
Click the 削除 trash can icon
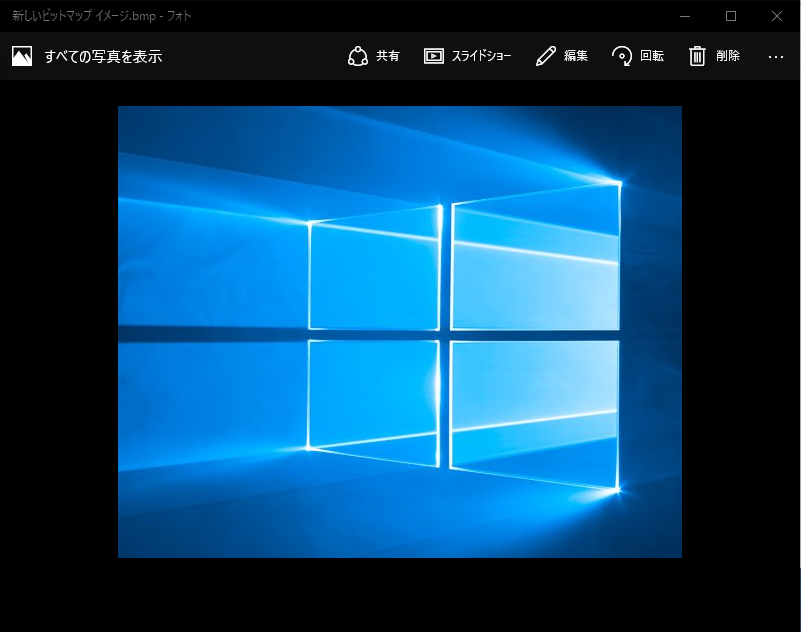point(697,56)
